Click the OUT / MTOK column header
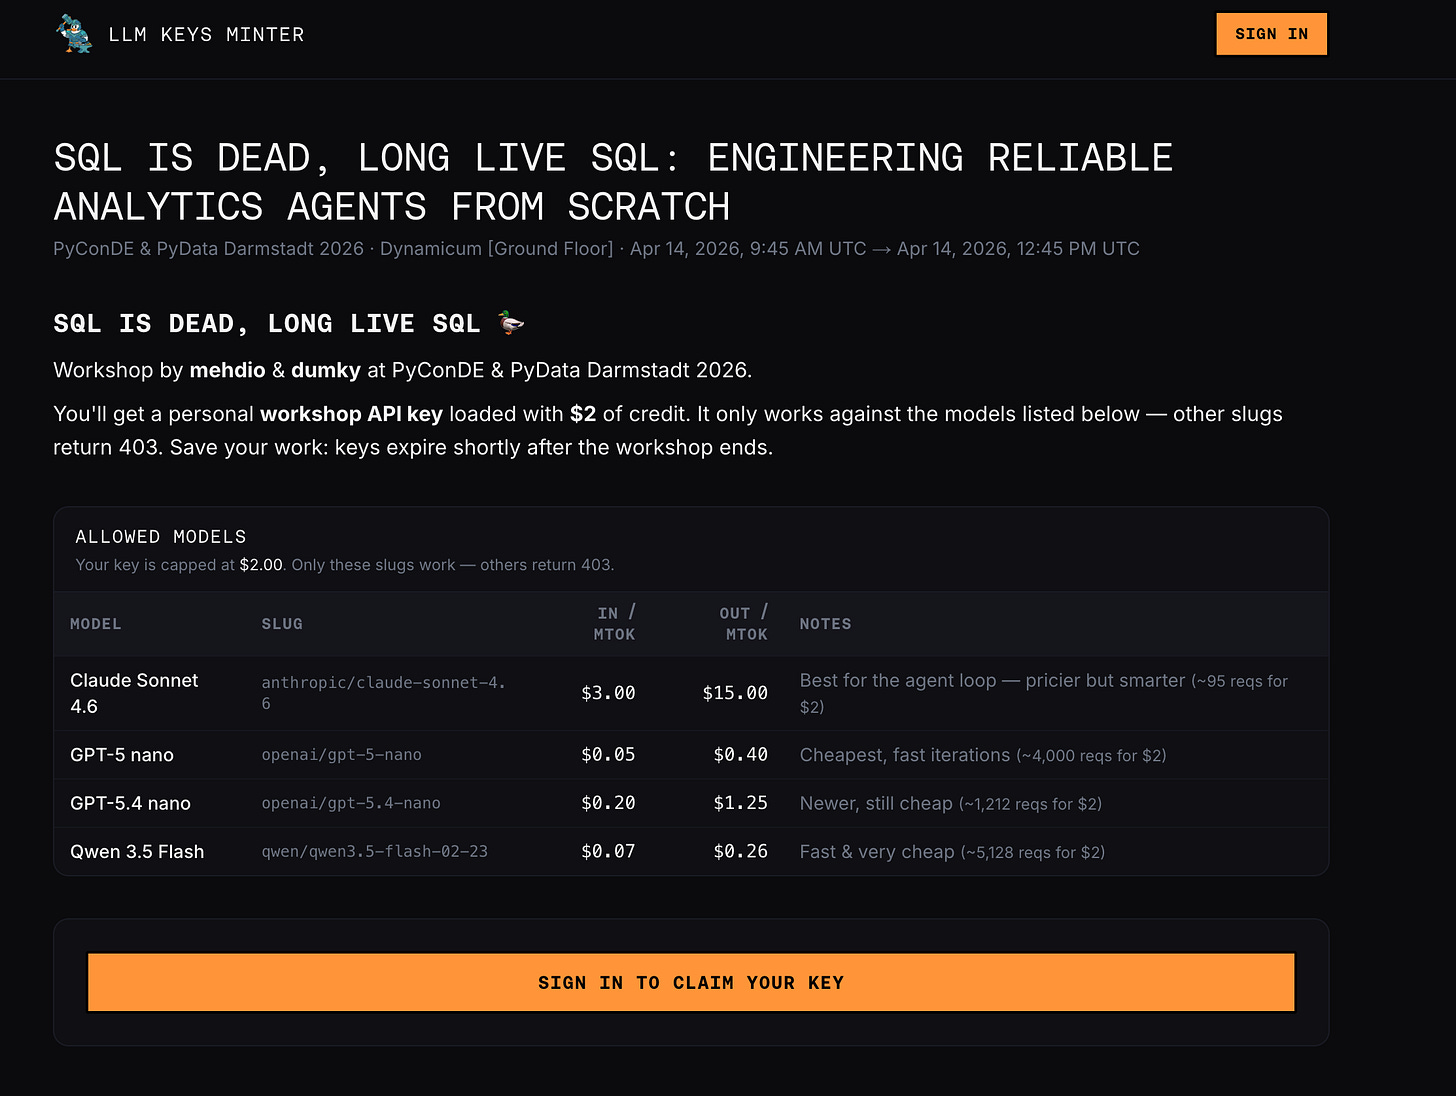This screenshot has width=1456, height=1096. click(744, 623)
